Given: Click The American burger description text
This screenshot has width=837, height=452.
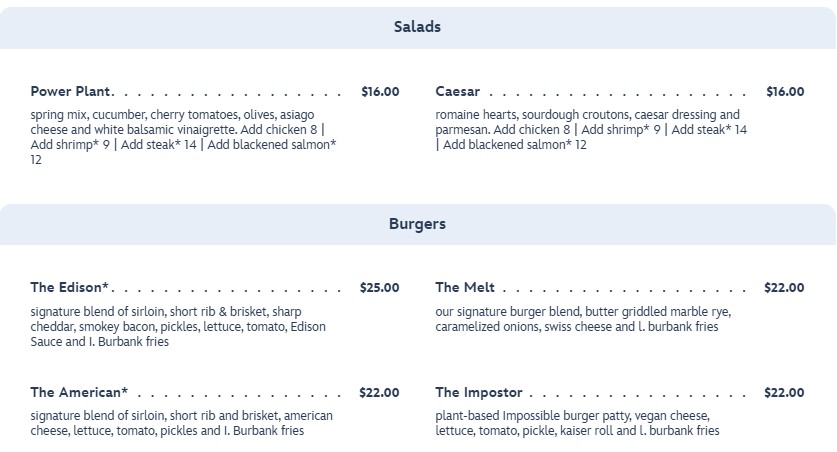Looking at the screenshot, I should pos(182,423).
